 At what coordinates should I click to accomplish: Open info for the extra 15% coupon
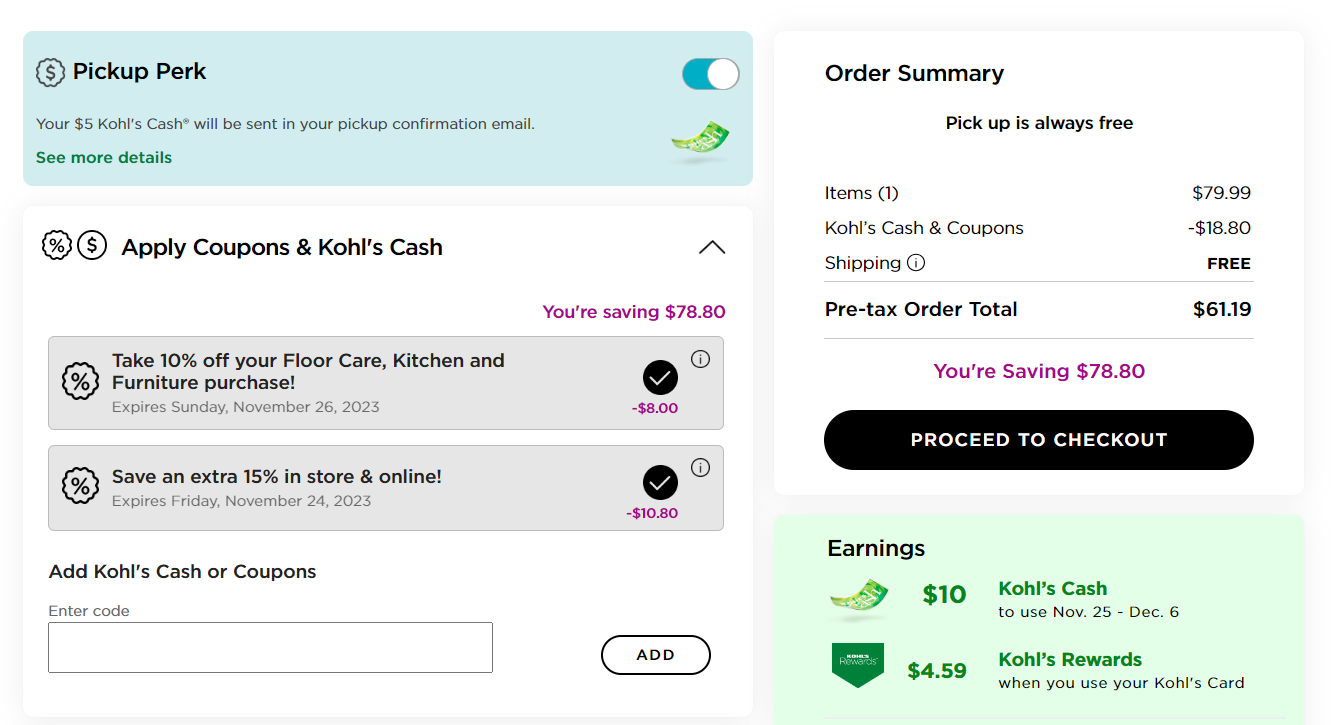(700, 468)
